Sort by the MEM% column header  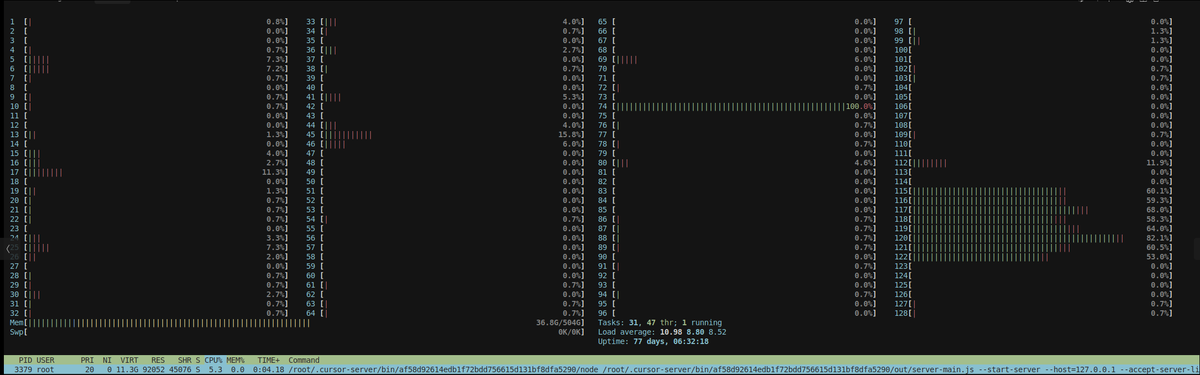[x=236, y=359]
